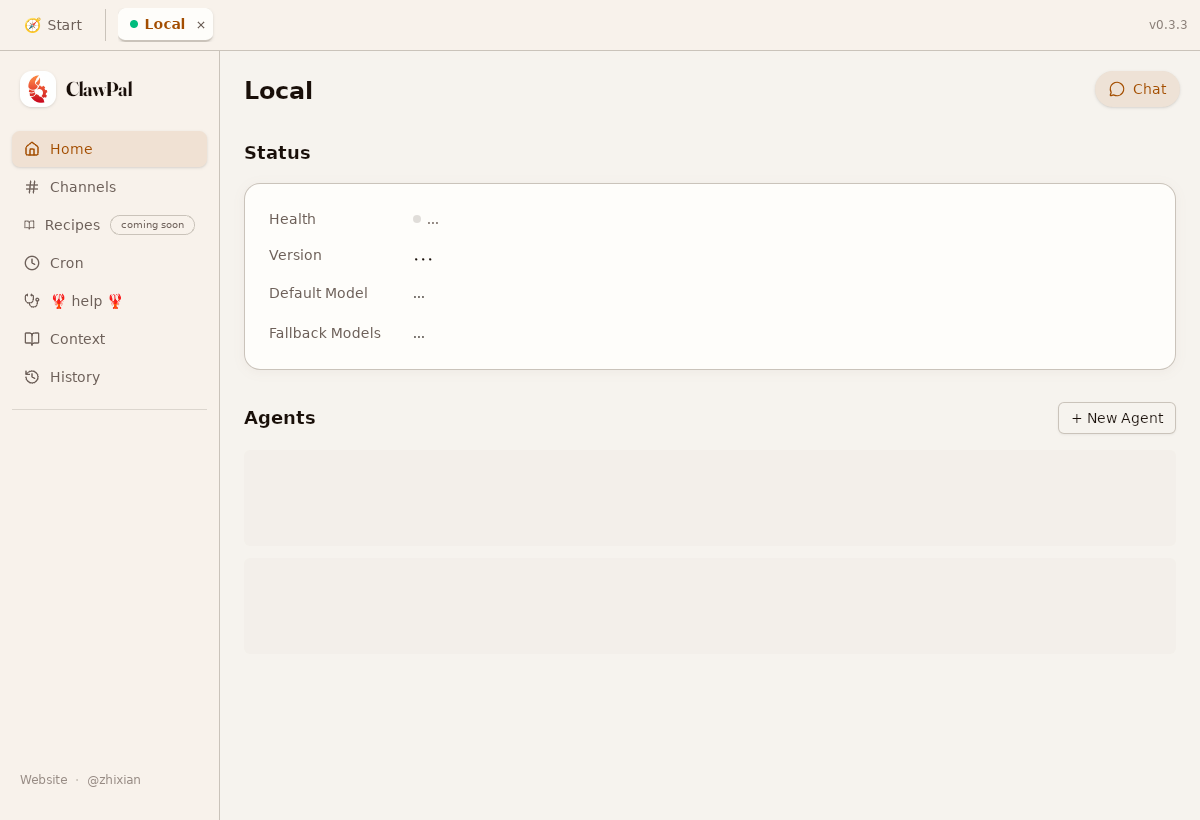Click the Health label
The height and width of the screenshot is (820, 1200).
292,219
